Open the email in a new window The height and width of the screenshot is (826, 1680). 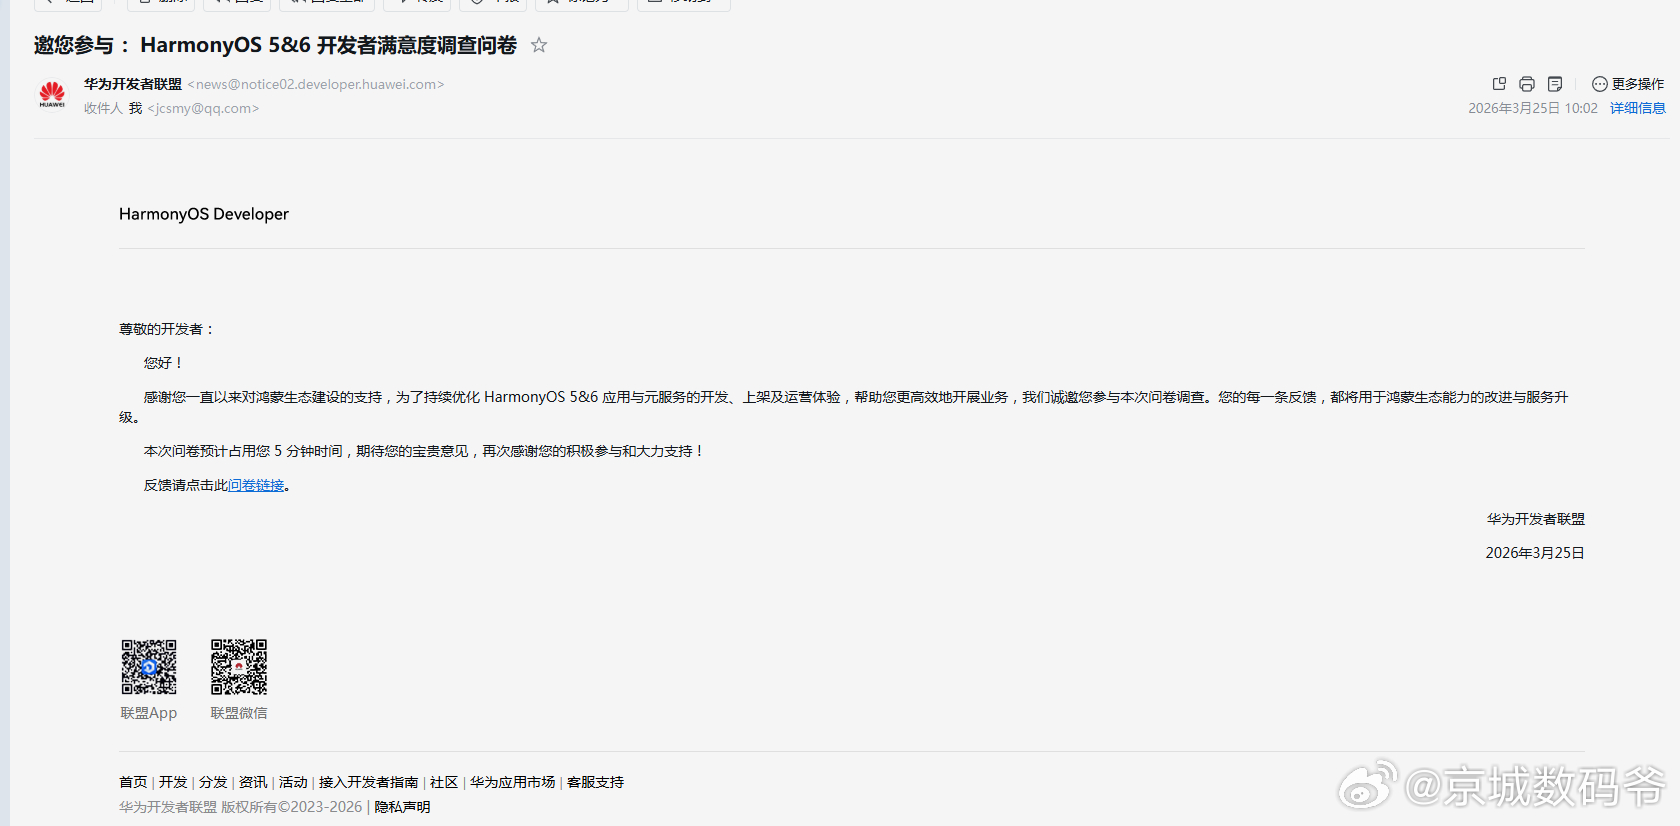1499,84
